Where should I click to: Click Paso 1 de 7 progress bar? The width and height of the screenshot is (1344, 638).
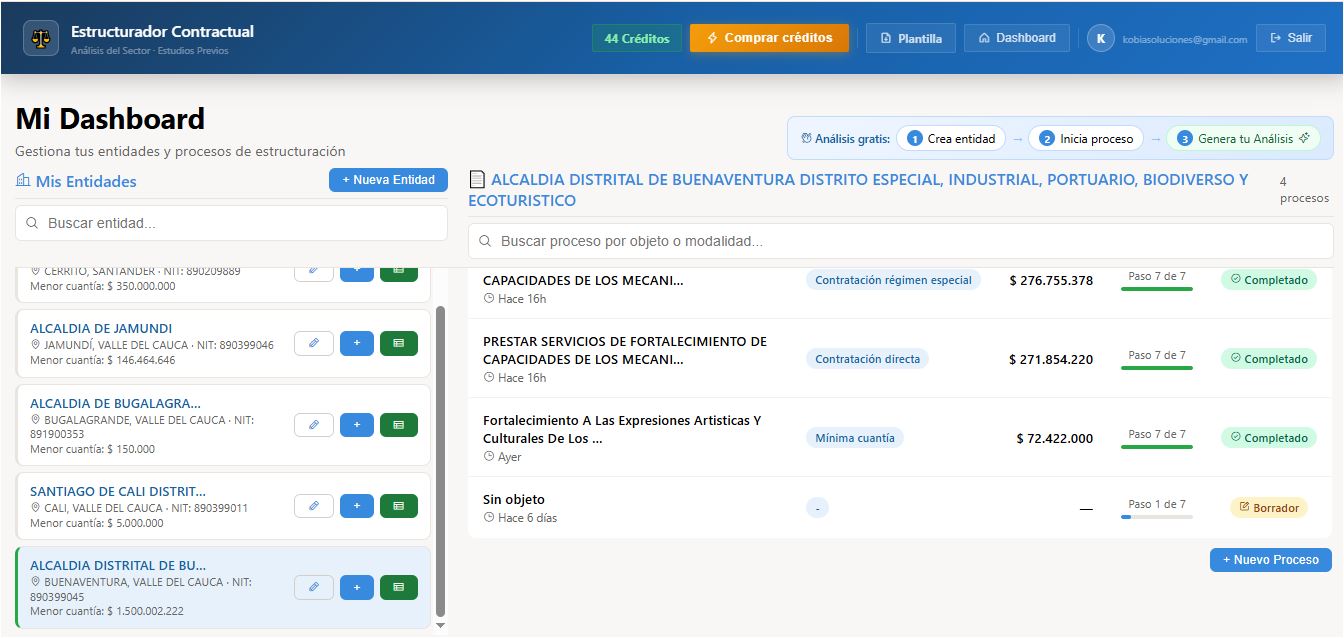pos(1157,517)
